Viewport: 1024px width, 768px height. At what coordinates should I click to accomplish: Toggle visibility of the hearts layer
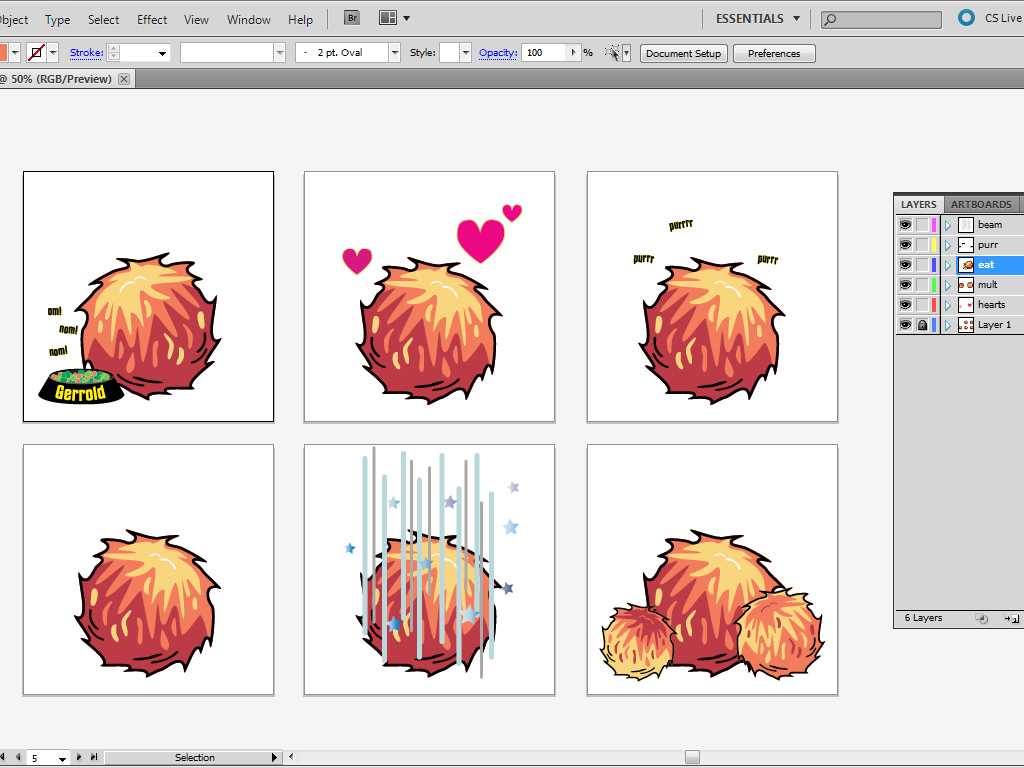[x=905, y=305]
